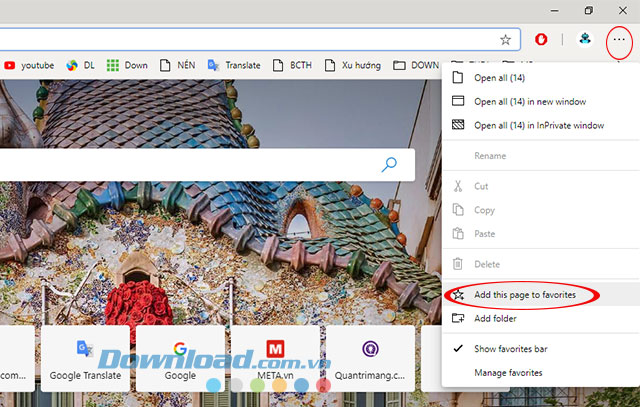Restore down the browser window
This screenshot has height=407, width=640.
coord(588,11)
